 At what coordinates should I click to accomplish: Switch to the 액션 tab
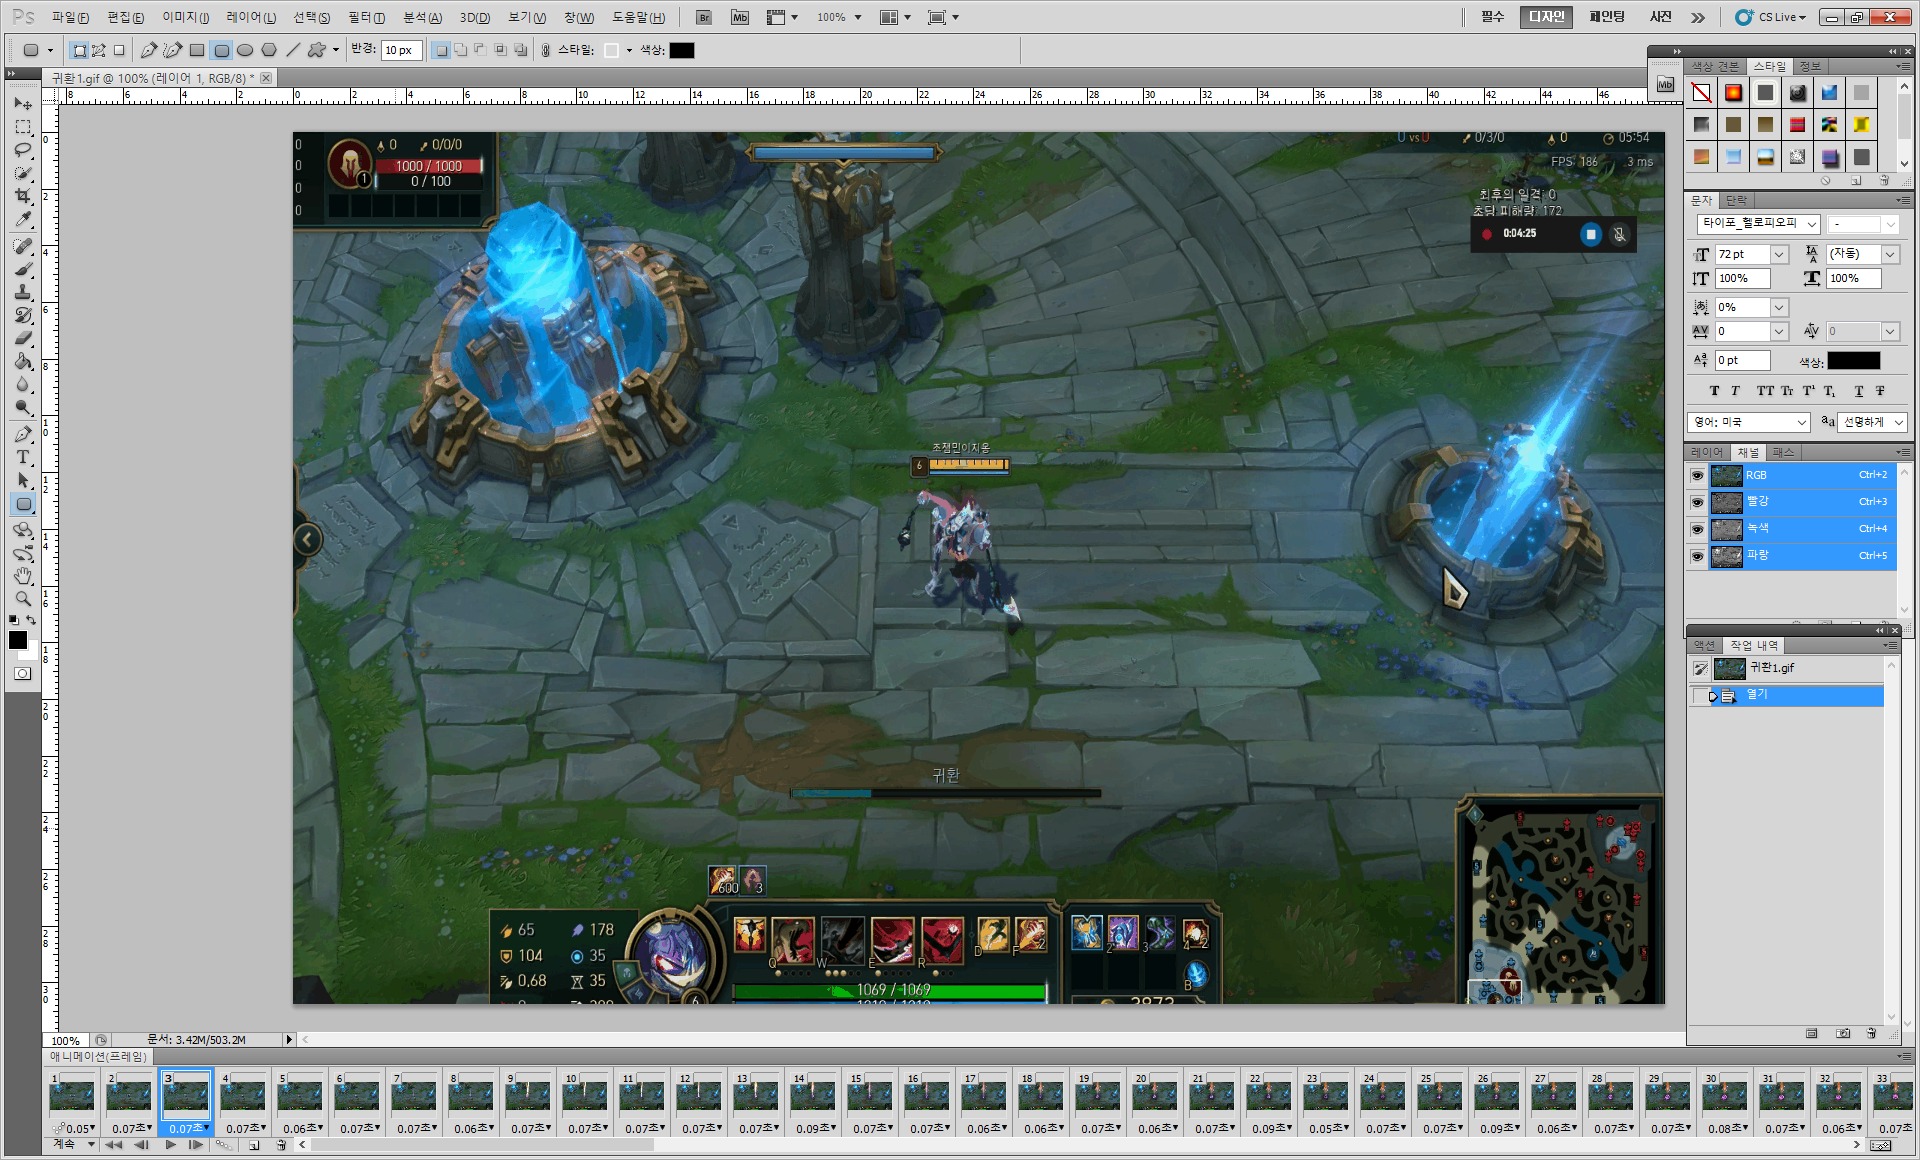(1704, 645)
